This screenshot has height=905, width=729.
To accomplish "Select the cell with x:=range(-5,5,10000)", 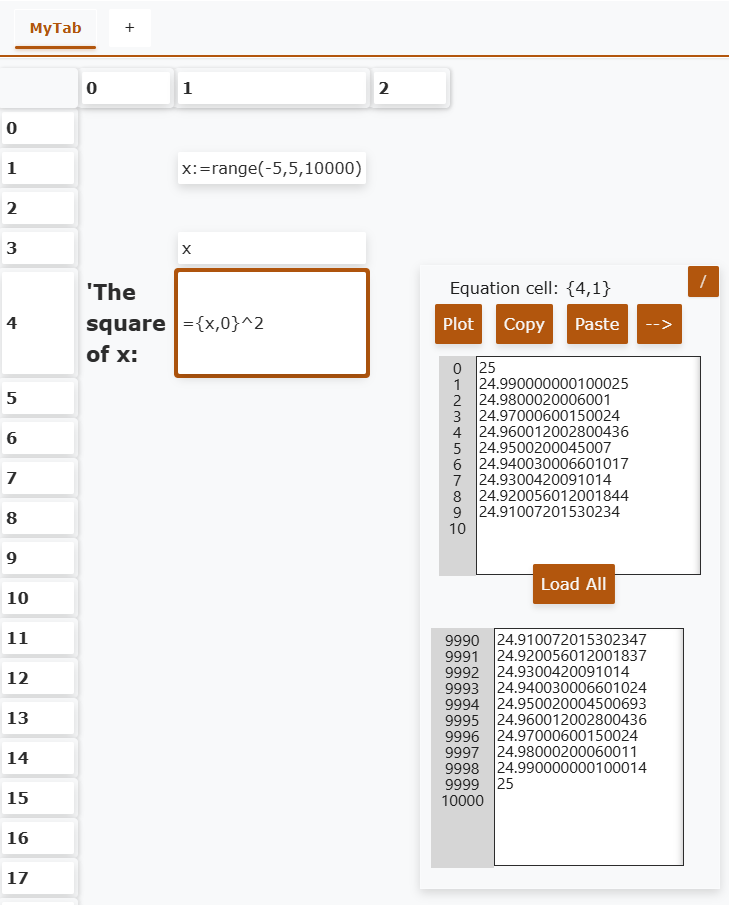I will pos(272,168).
